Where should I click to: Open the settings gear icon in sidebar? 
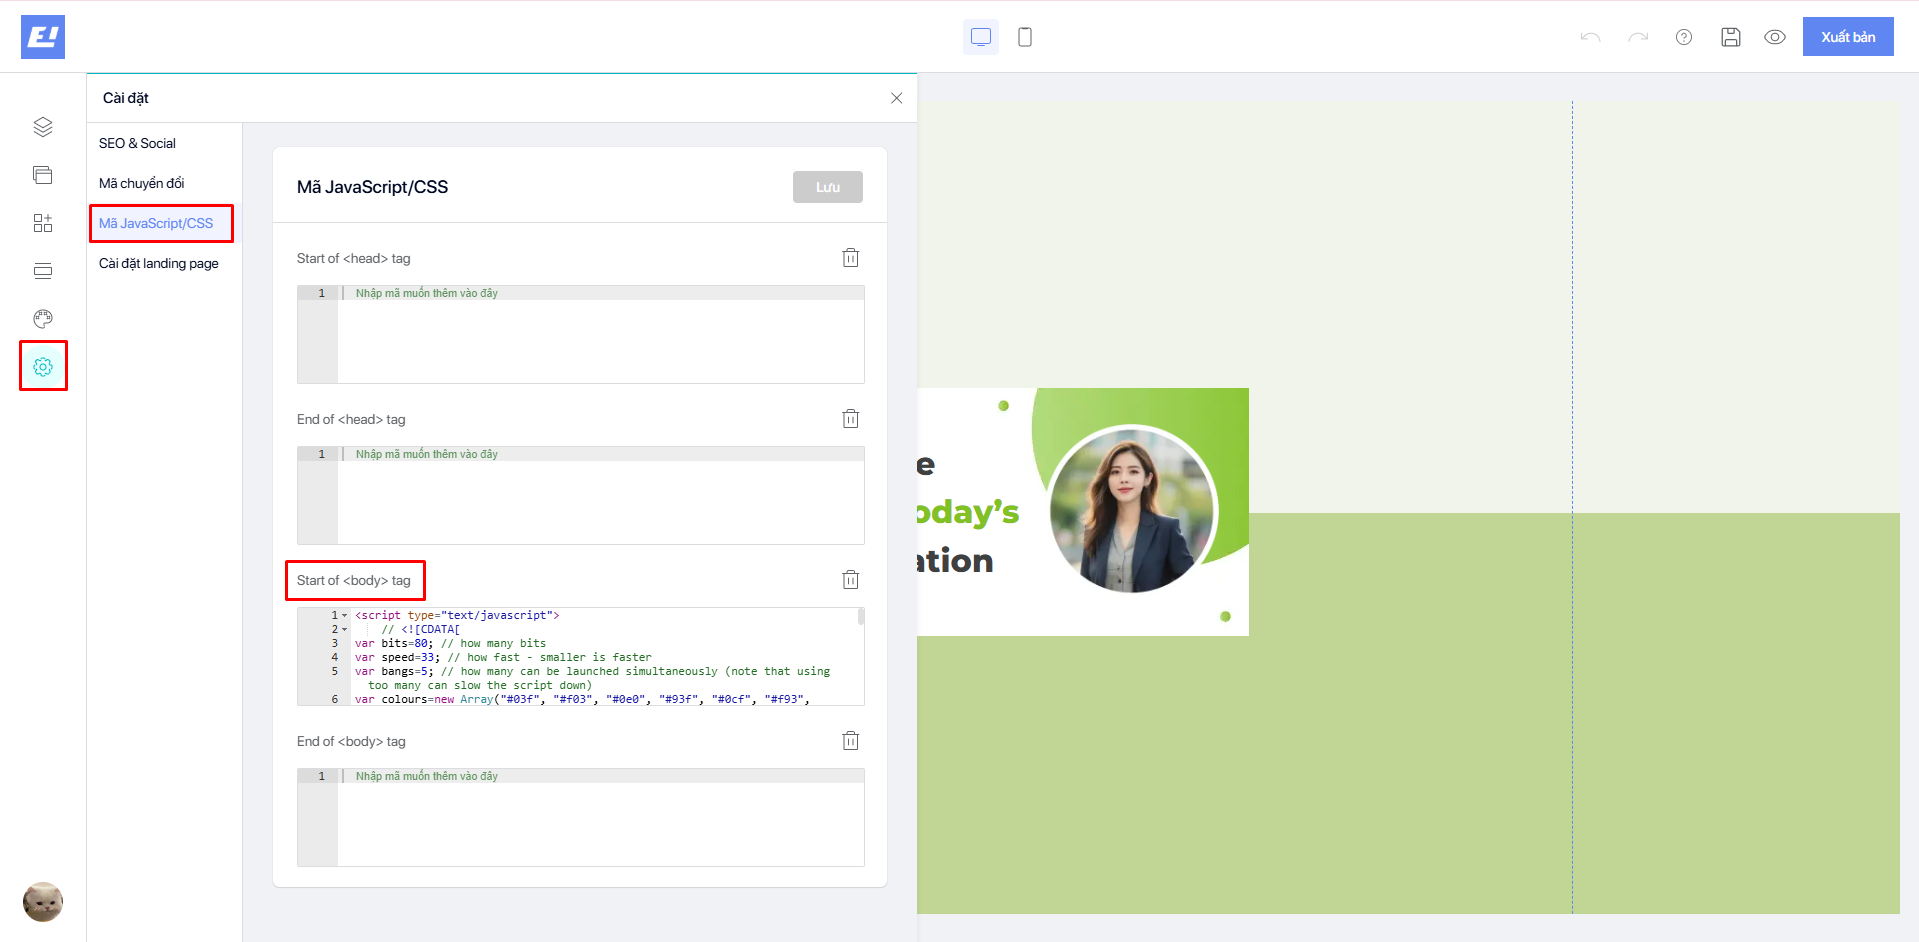point(43,367)
